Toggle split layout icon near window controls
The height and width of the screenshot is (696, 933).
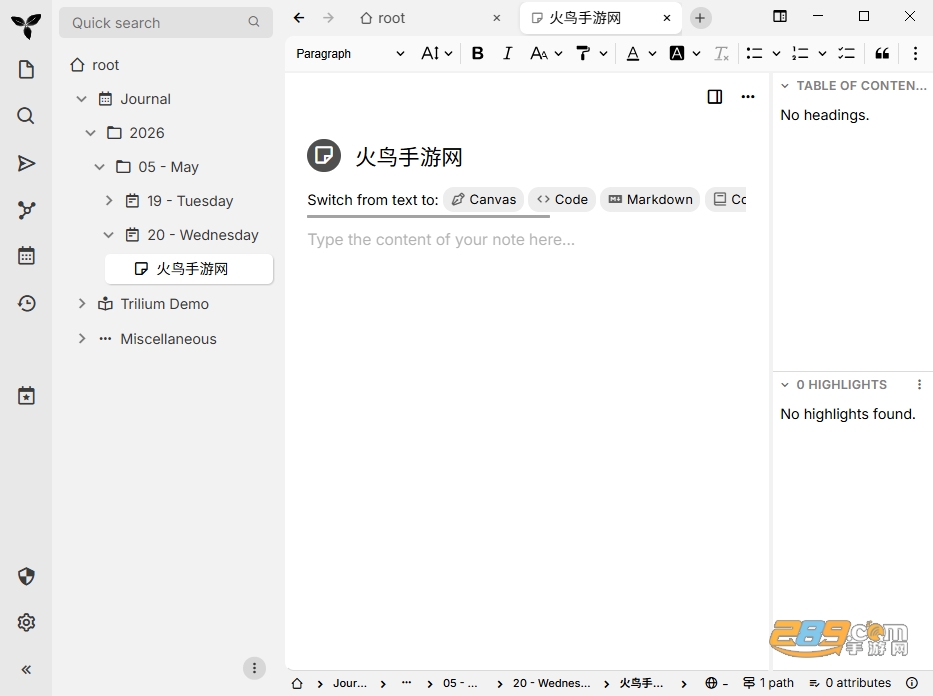[779, 17]
